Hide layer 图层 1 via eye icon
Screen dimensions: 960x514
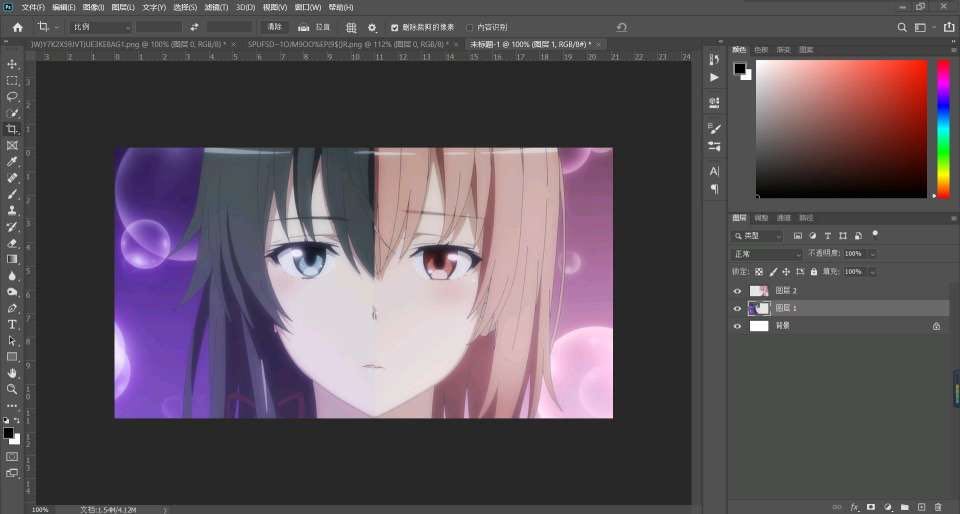tap(737, 308)
